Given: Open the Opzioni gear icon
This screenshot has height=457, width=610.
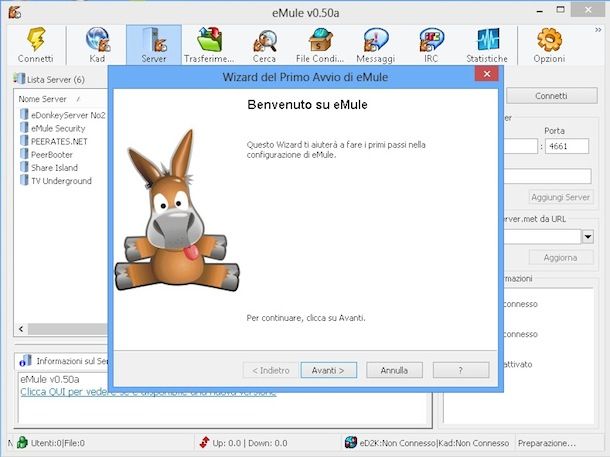Looking at the screenshot, I should (x=549, y=39).
